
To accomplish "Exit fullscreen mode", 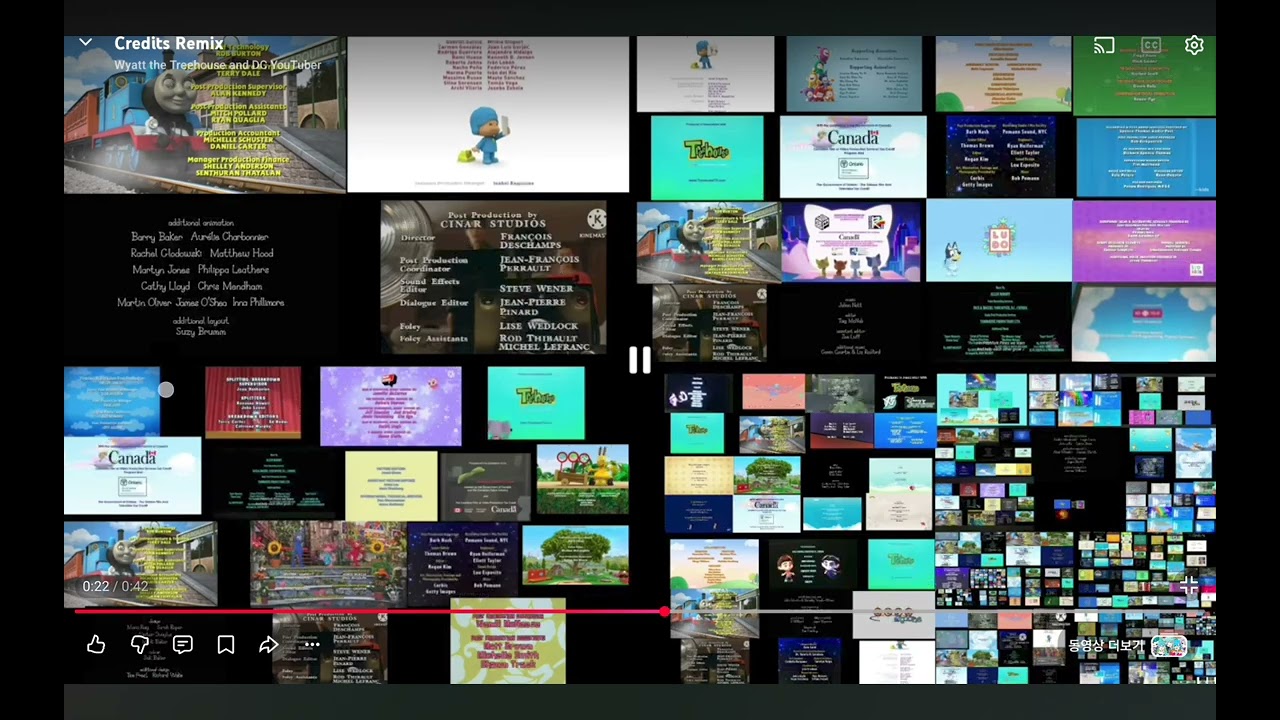I will tap(1188, 586).
